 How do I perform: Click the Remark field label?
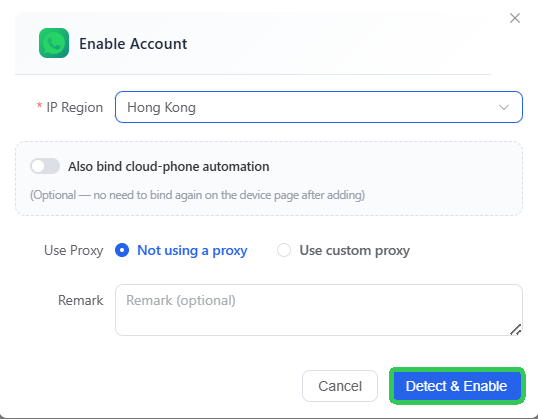click(x=81, y=300)
